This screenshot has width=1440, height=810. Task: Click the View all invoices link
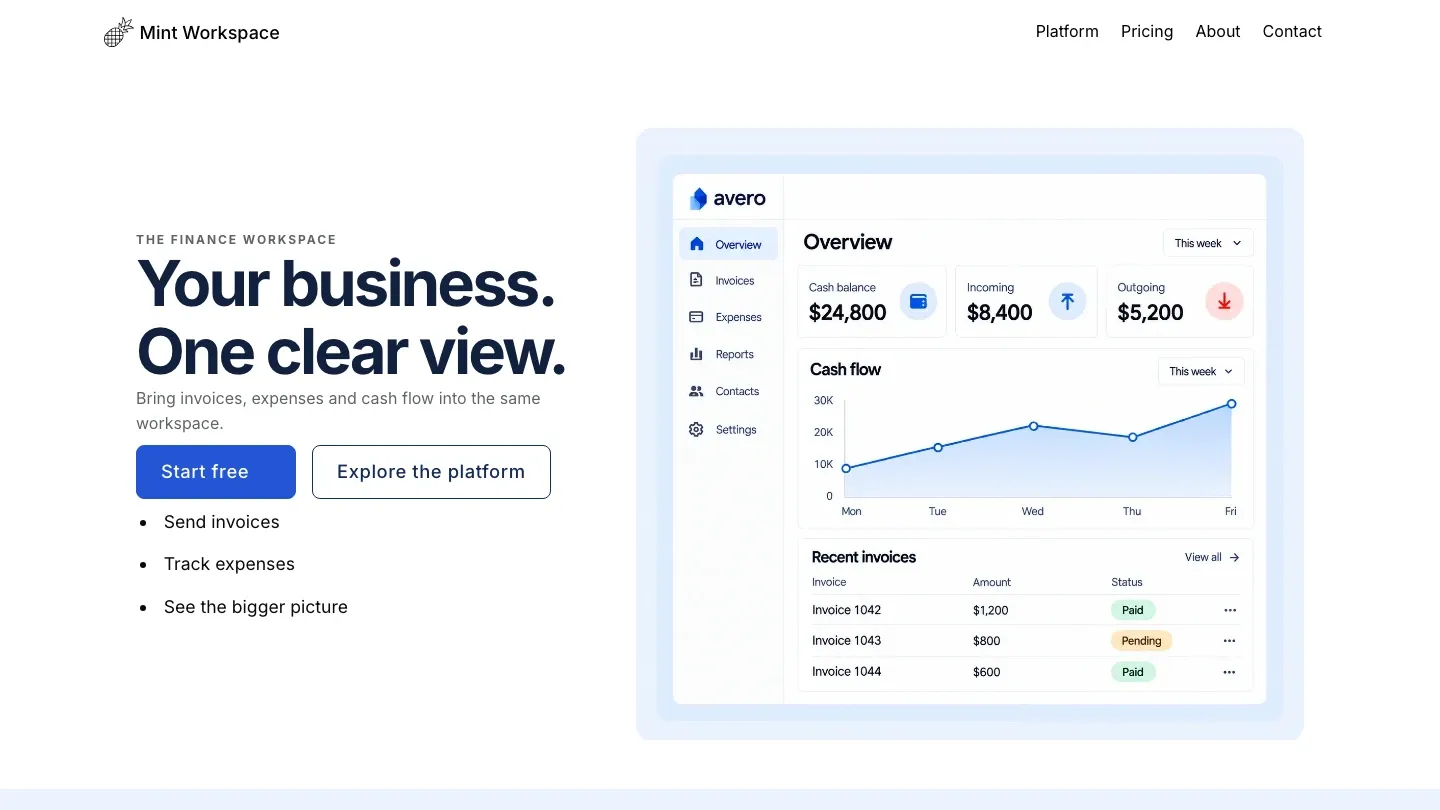click(x=1212, y=557)
